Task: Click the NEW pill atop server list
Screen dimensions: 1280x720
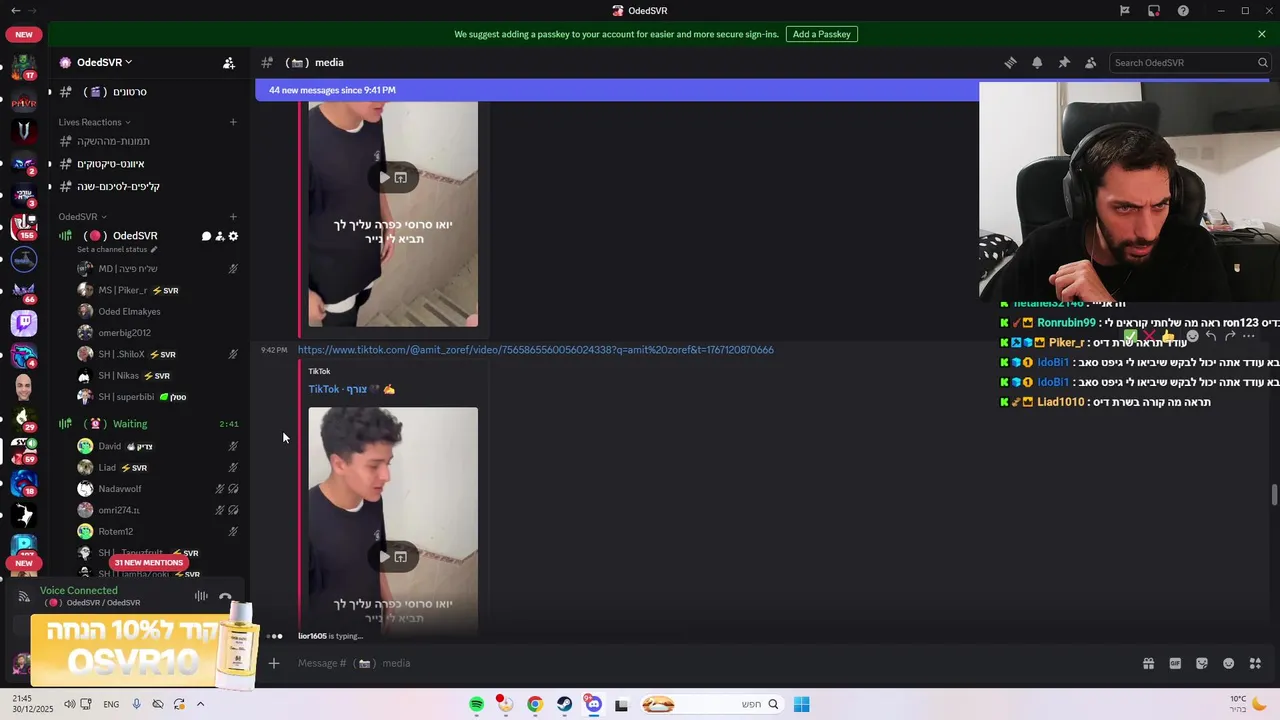Action: click(x=24, y=34)
